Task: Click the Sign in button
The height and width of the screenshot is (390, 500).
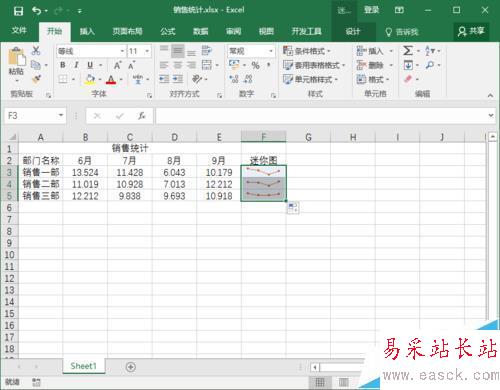Action: coord(372,10)
